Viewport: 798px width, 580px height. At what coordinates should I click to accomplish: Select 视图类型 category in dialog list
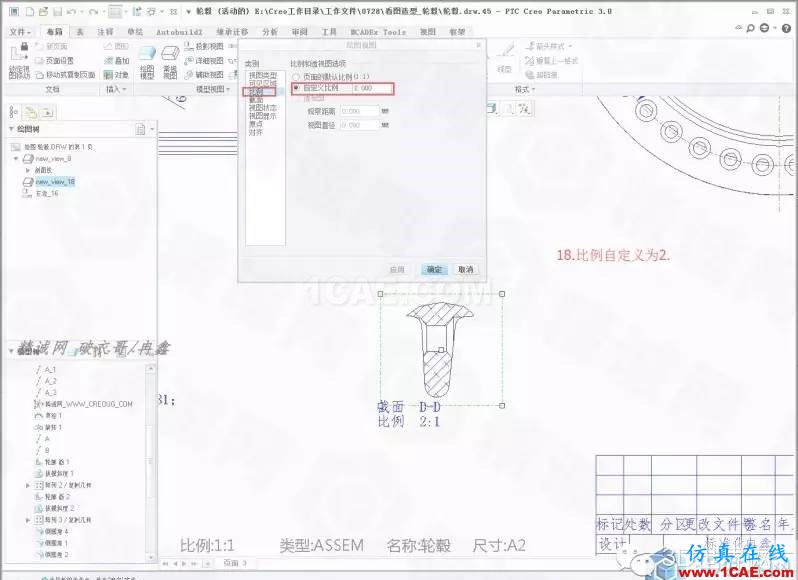(x=263, y=75)
